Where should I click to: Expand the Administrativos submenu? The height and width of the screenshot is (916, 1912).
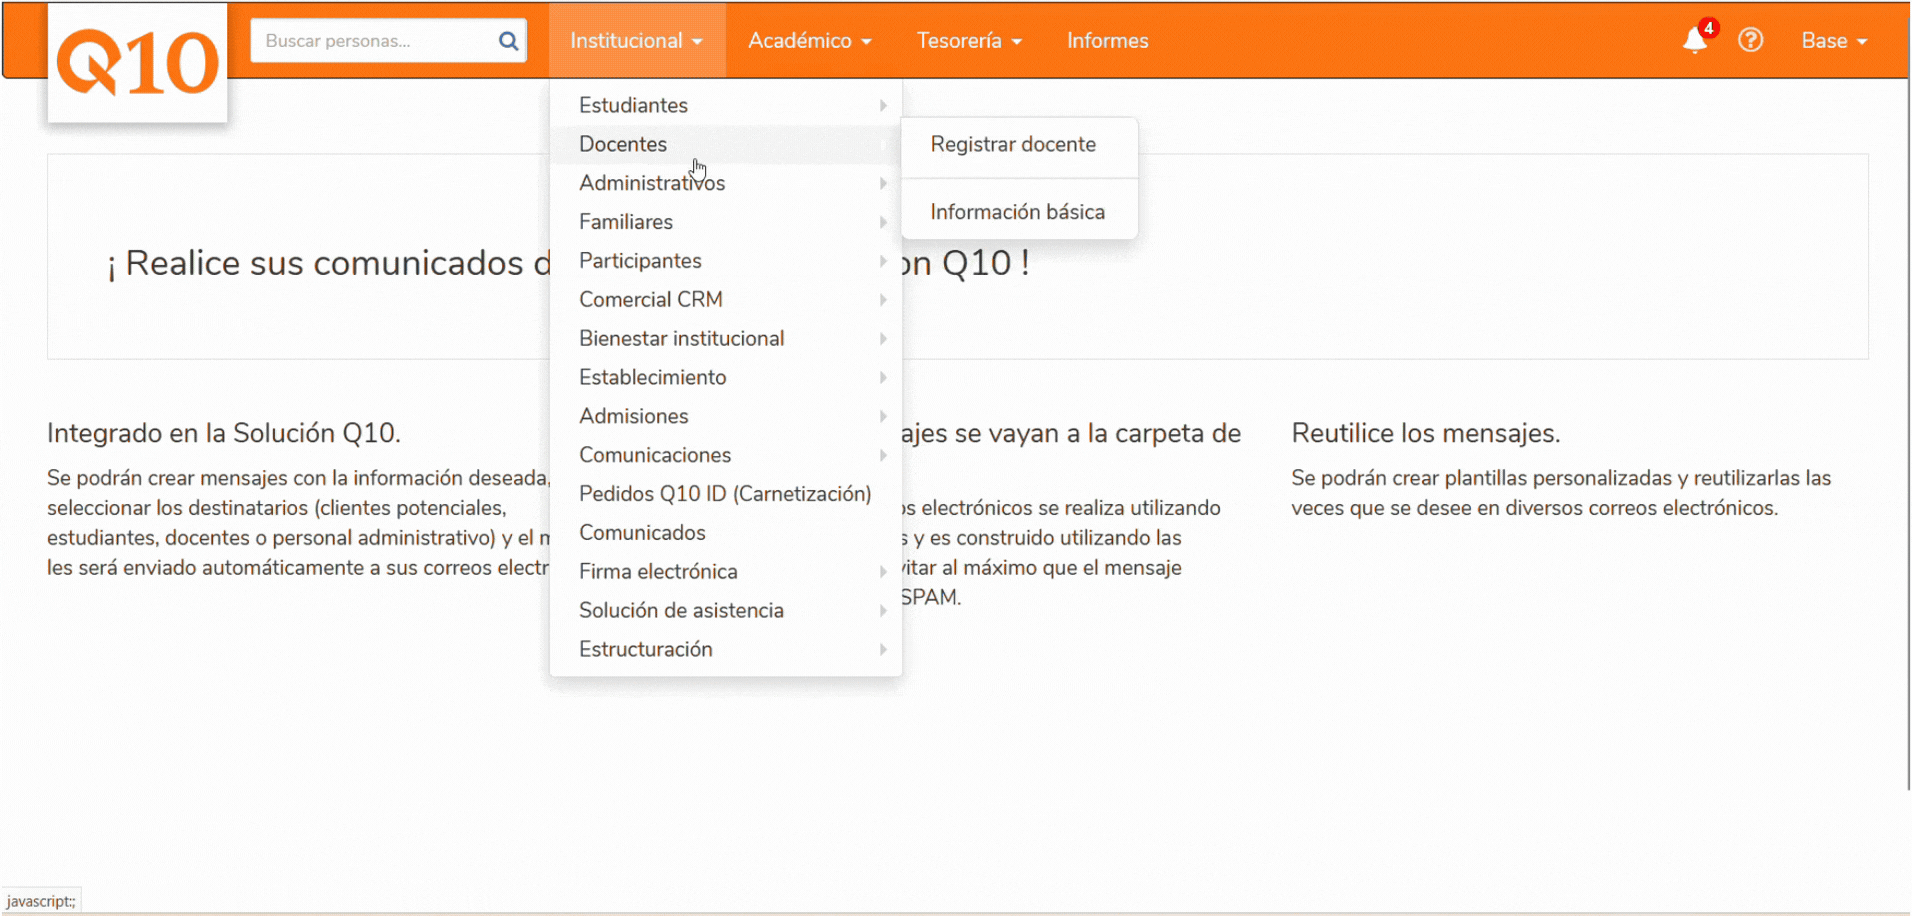coord(726,183)
